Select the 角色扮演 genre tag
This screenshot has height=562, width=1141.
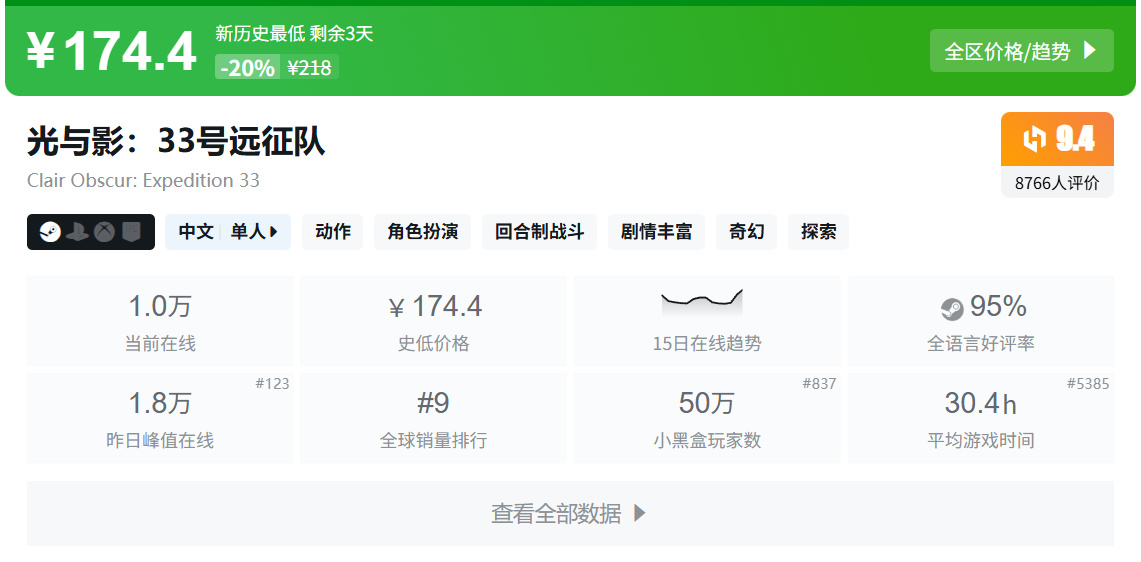(x=423, y=232)
